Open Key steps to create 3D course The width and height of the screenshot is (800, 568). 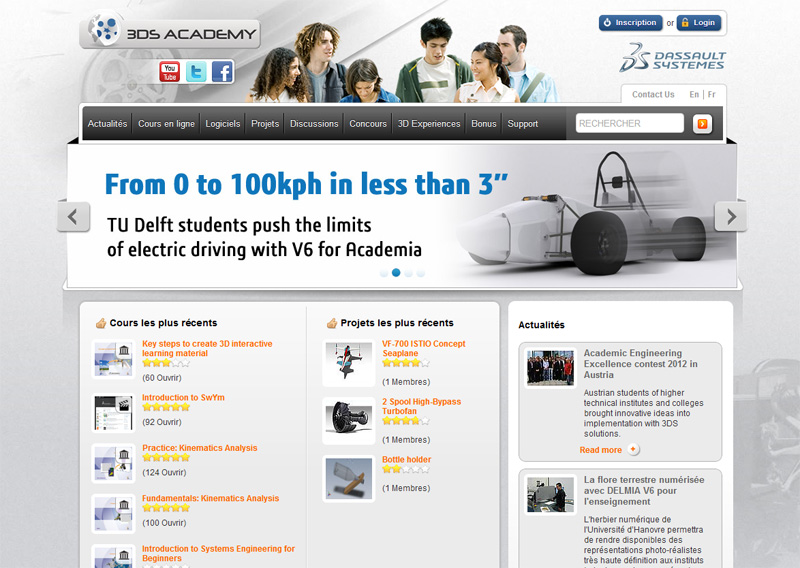[x=207, y=349]
